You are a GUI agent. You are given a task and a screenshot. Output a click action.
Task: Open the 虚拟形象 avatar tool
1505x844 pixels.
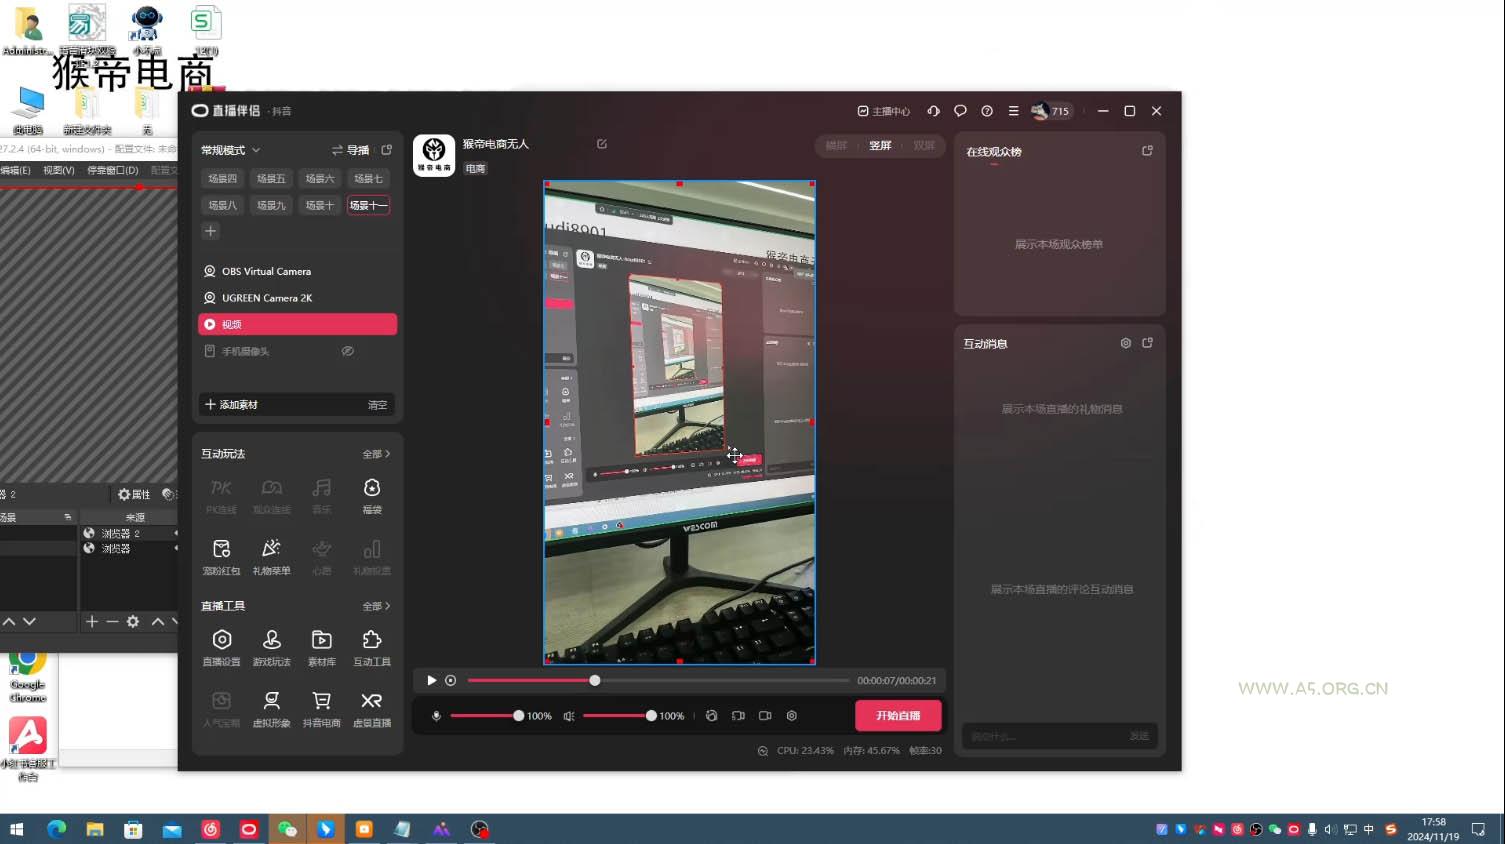pyautogui.click(x=271, y=707)
